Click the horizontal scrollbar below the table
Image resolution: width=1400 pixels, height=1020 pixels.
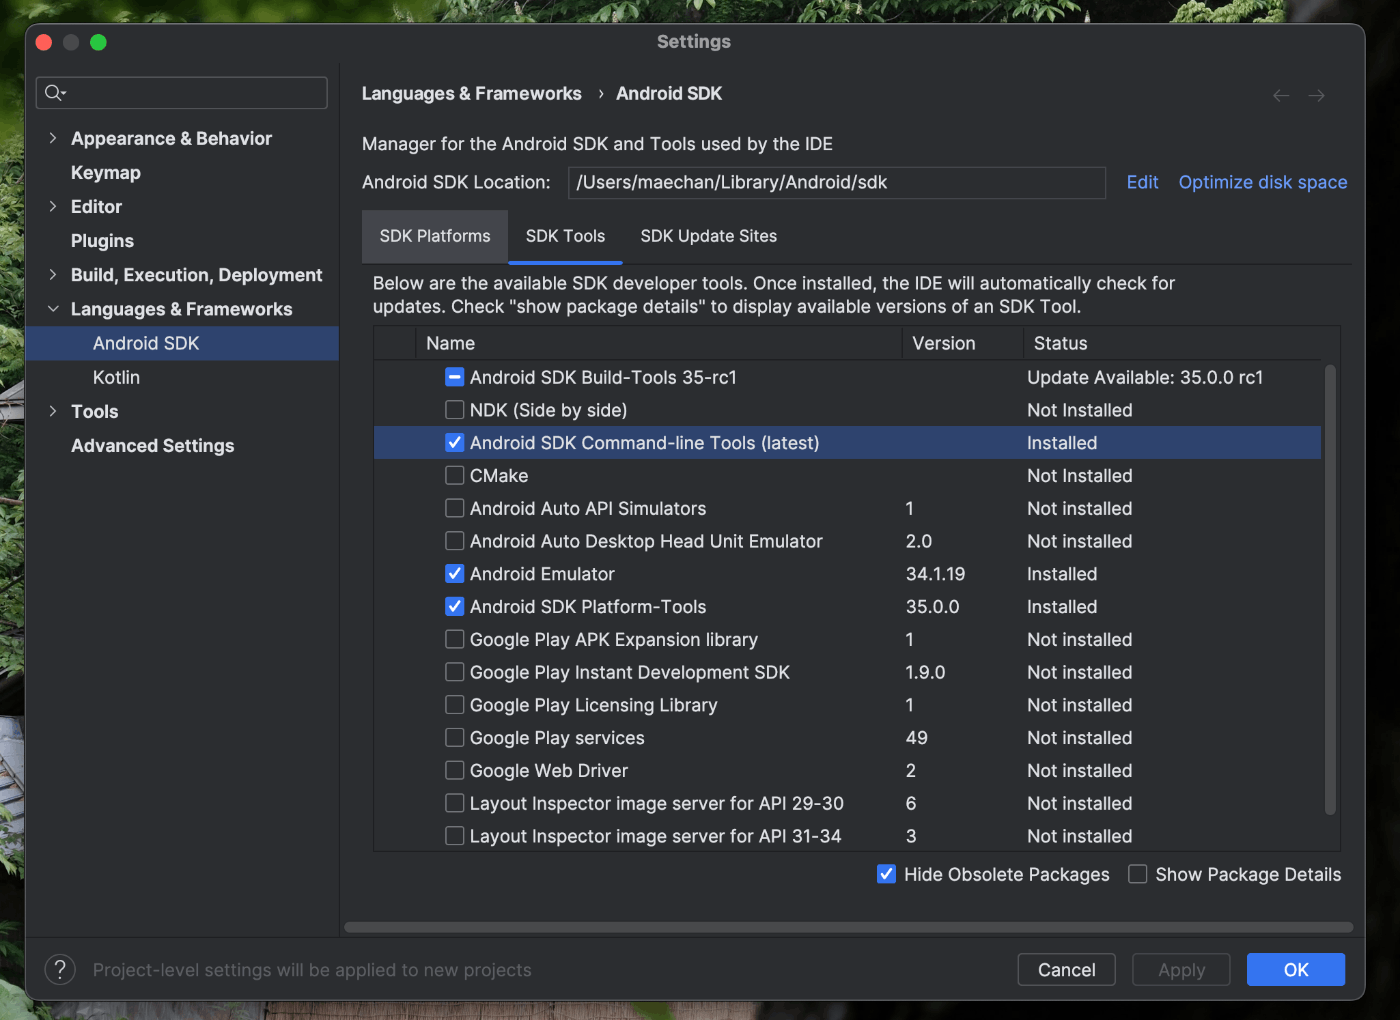pos(848,927)
